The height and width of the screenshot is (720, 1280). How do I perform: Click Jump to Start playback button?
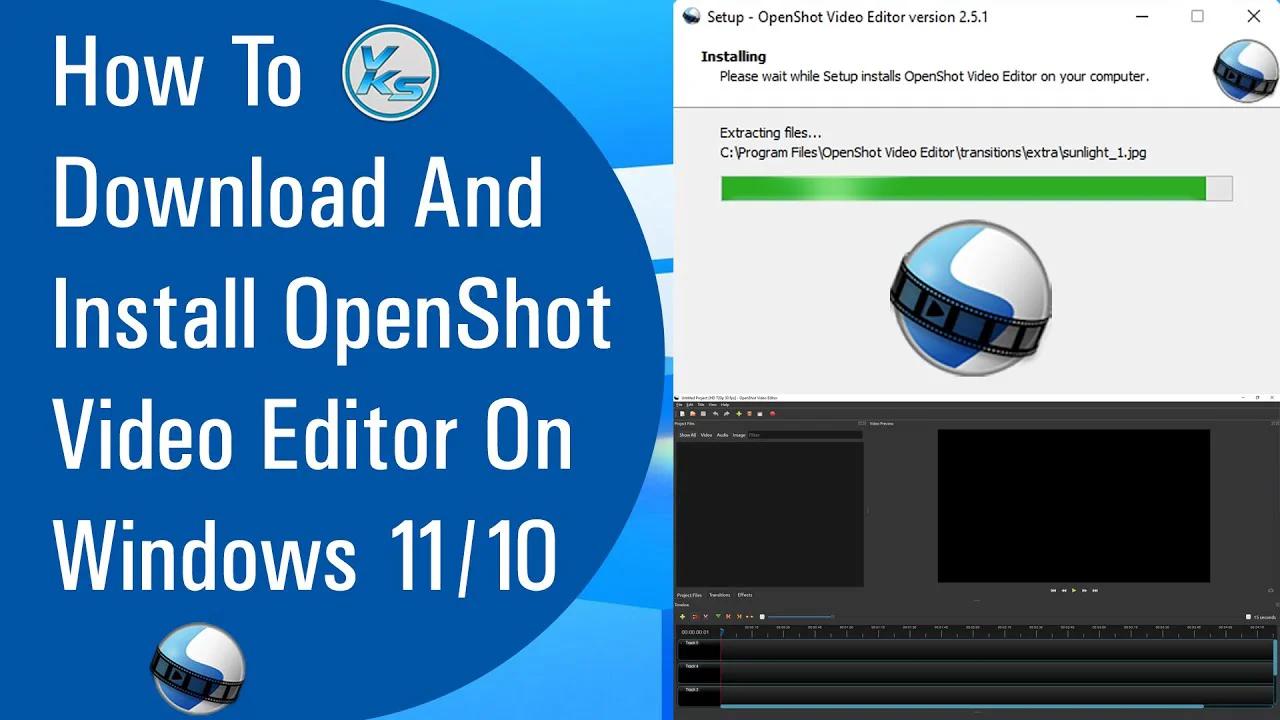[1053, 590]
